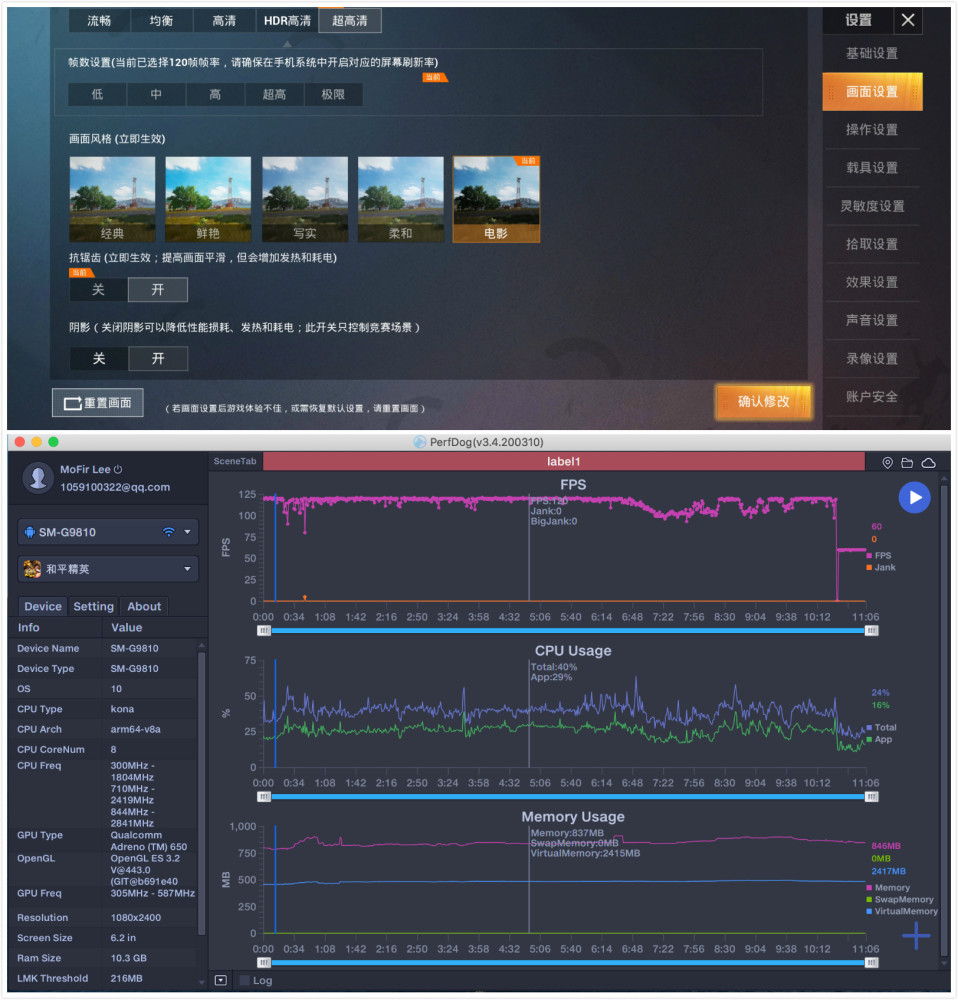Enable the Log checkbox
This screenshot has width=958, height=1000.
tap(244, 980)
